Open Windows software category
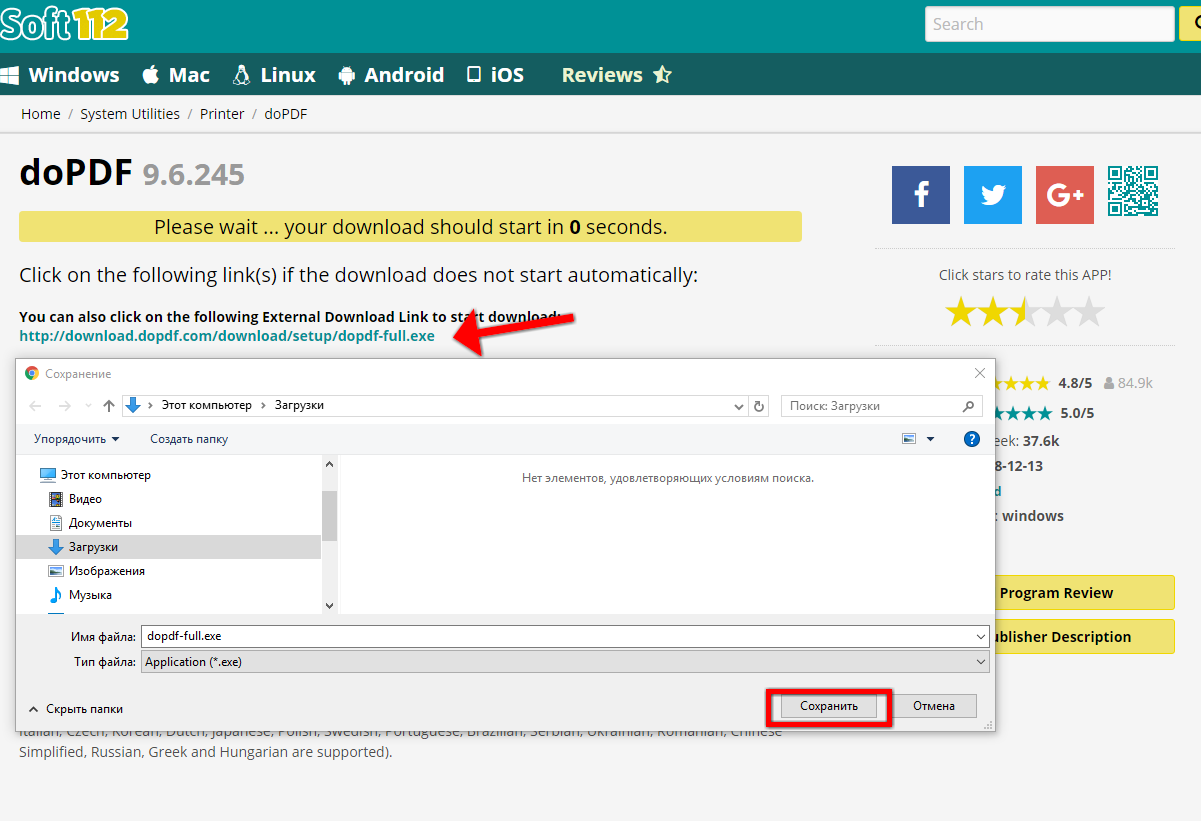This screenshot has width=1201, height=821. (60, 75)
